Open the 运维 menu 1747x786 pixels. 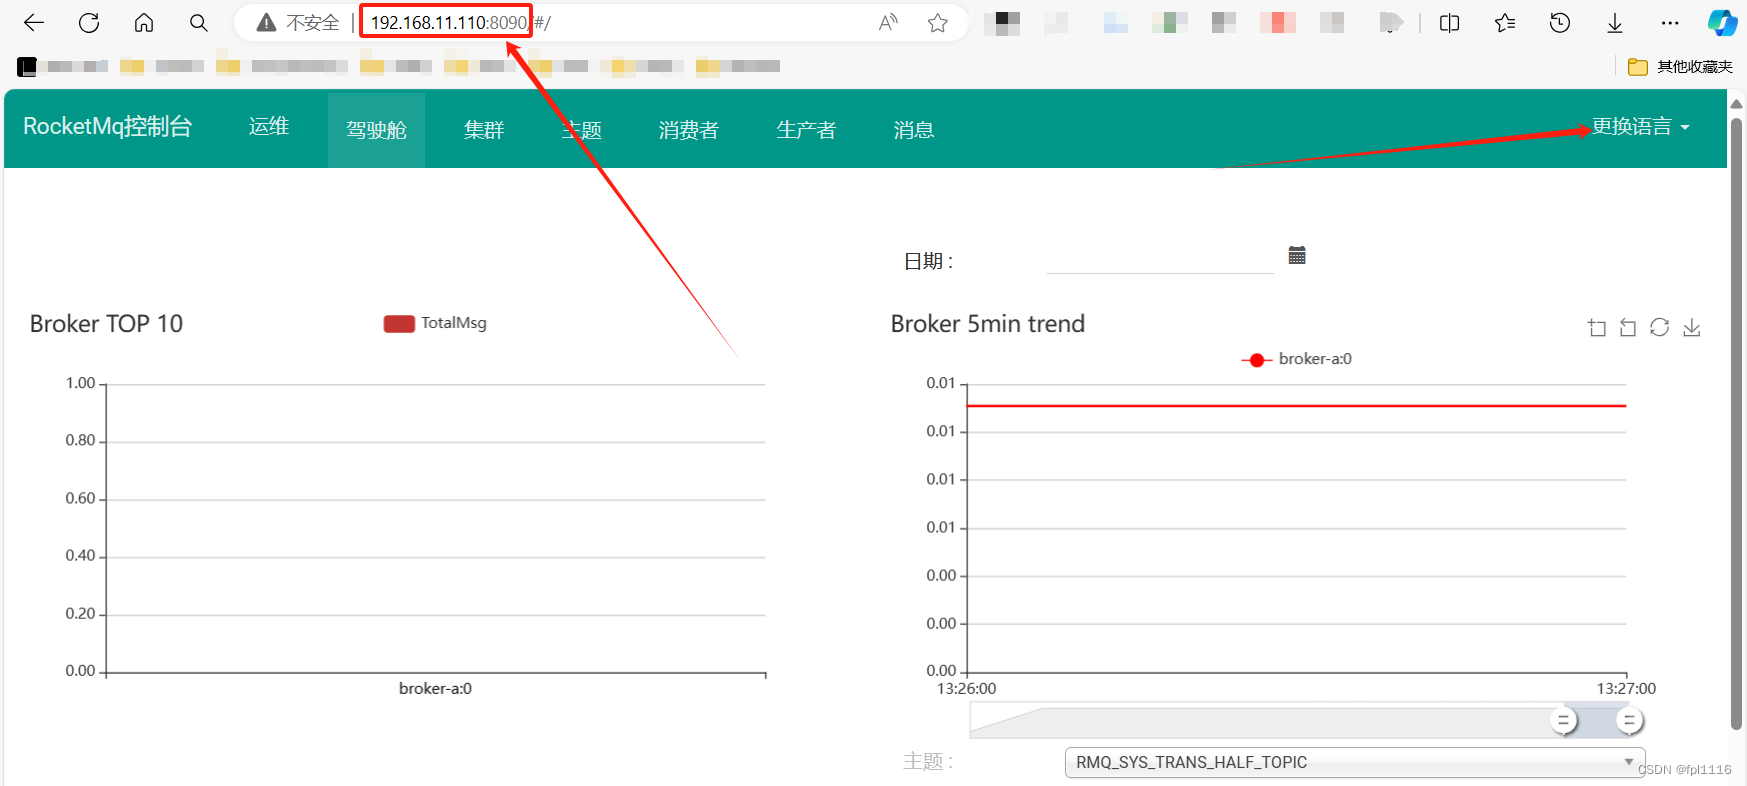click(269, 127)
